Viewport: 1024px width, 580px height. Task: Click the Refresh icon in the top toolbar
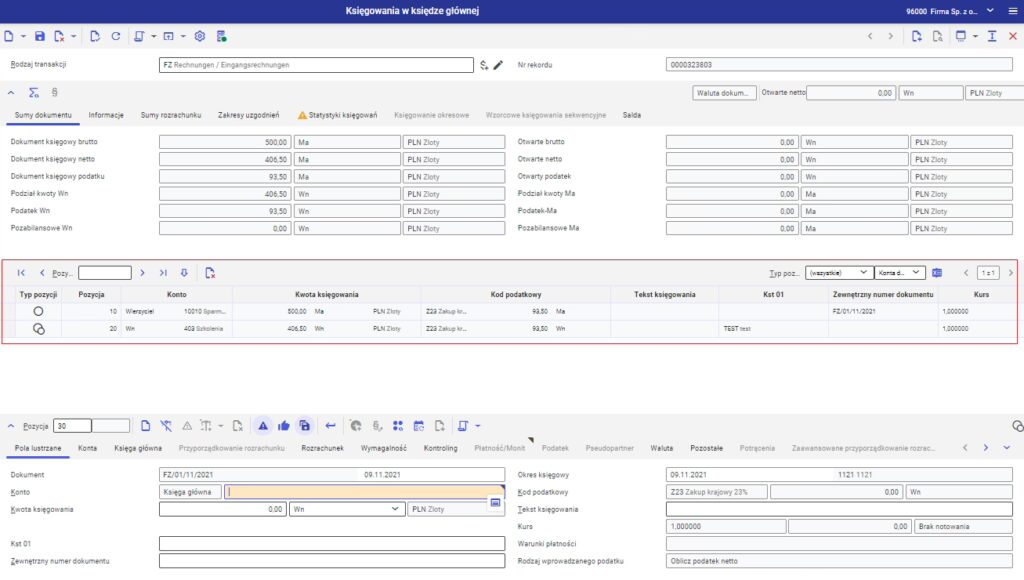coord(116,36)
